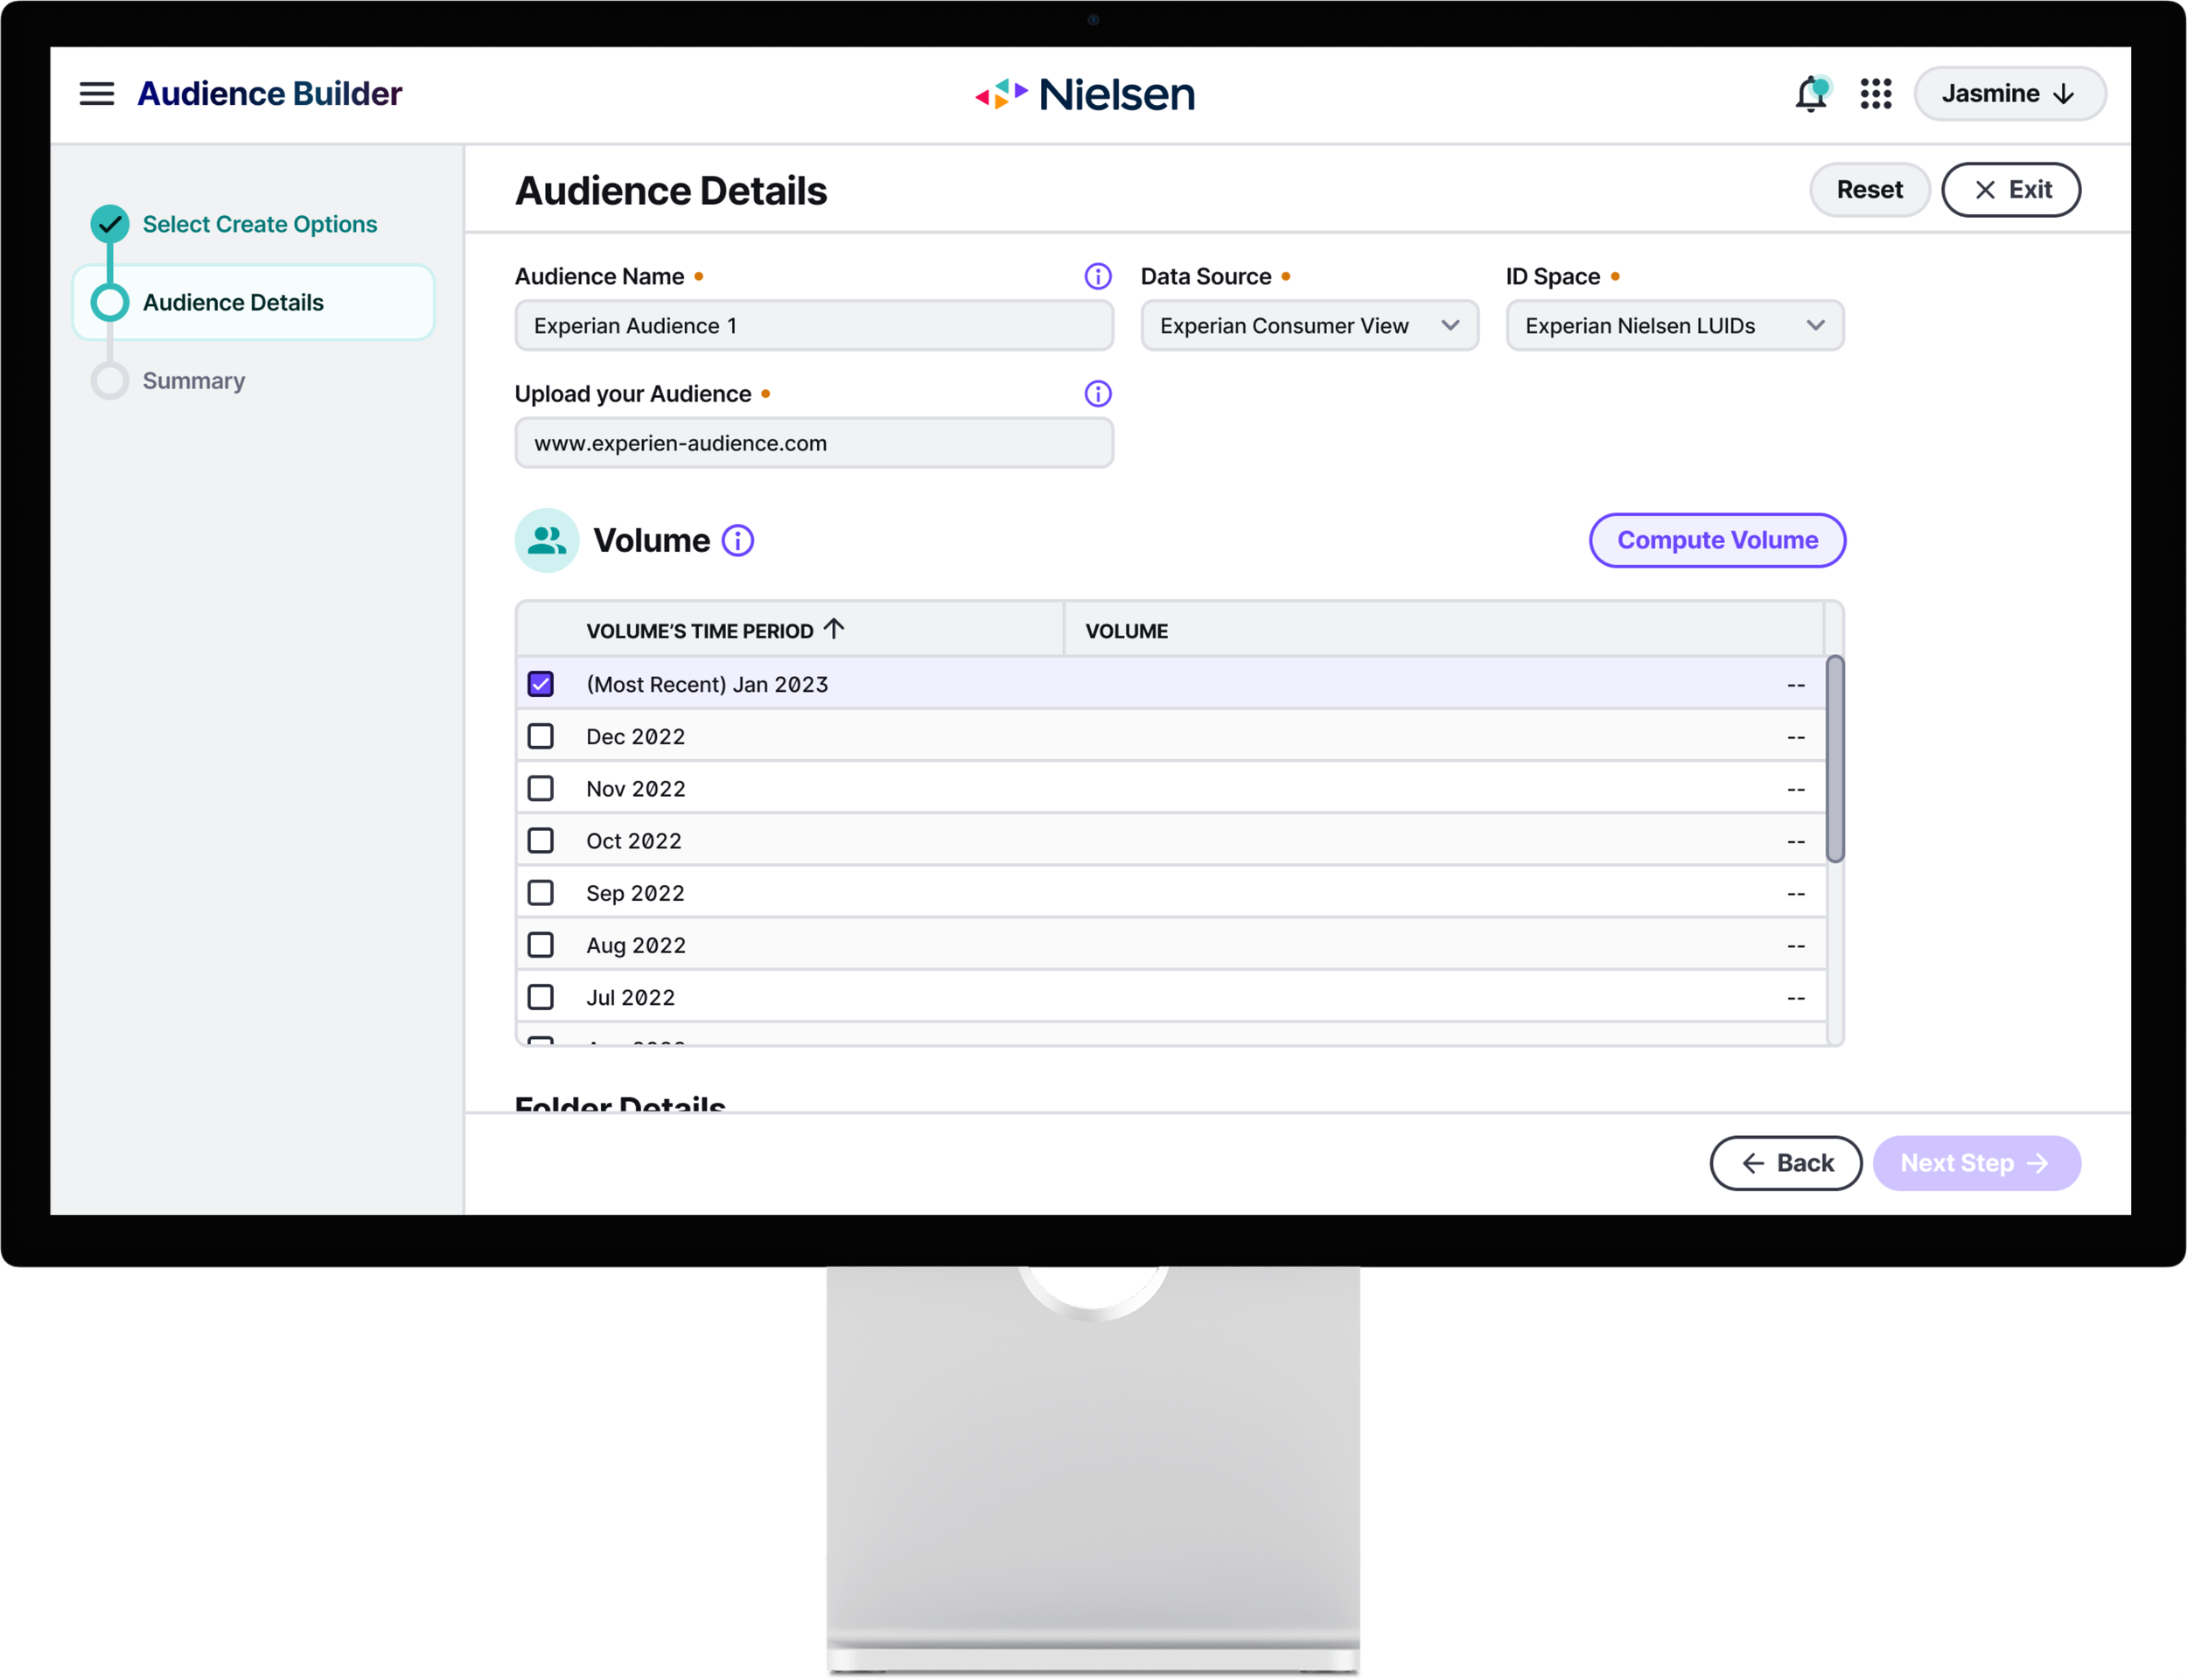
Task: Expand the ID Space dropdown
Action: (x=1674, y=326)
